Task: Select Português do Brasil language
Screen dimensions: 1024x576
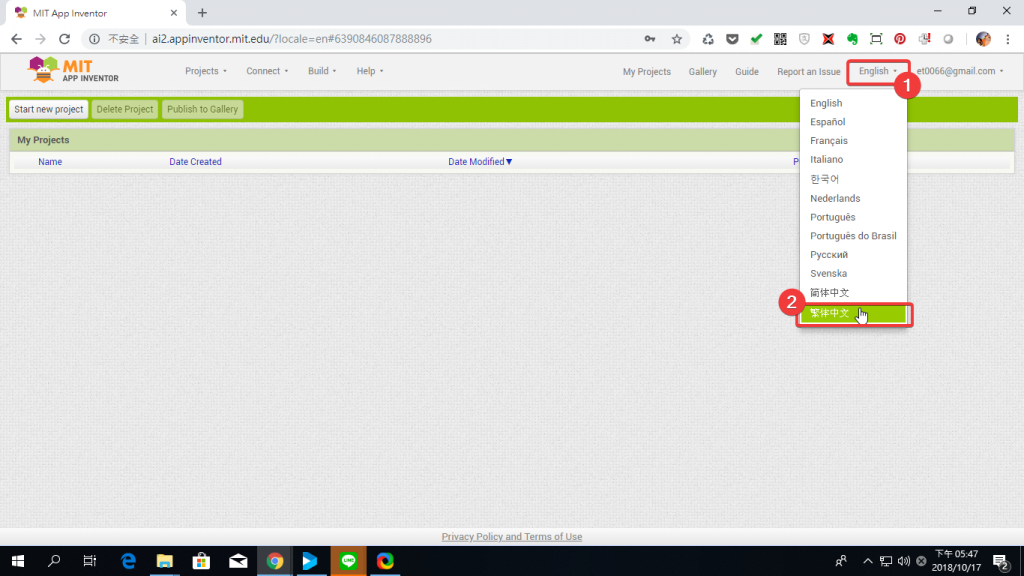Action: click(x=853, y=236)
